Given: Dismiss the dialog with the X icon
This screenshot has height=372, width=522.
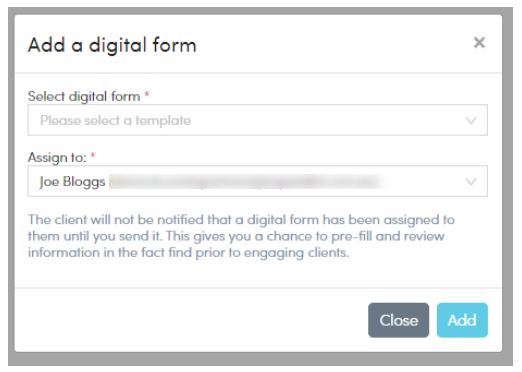Looking at the screenshot, I should click(x=479, y=43).
